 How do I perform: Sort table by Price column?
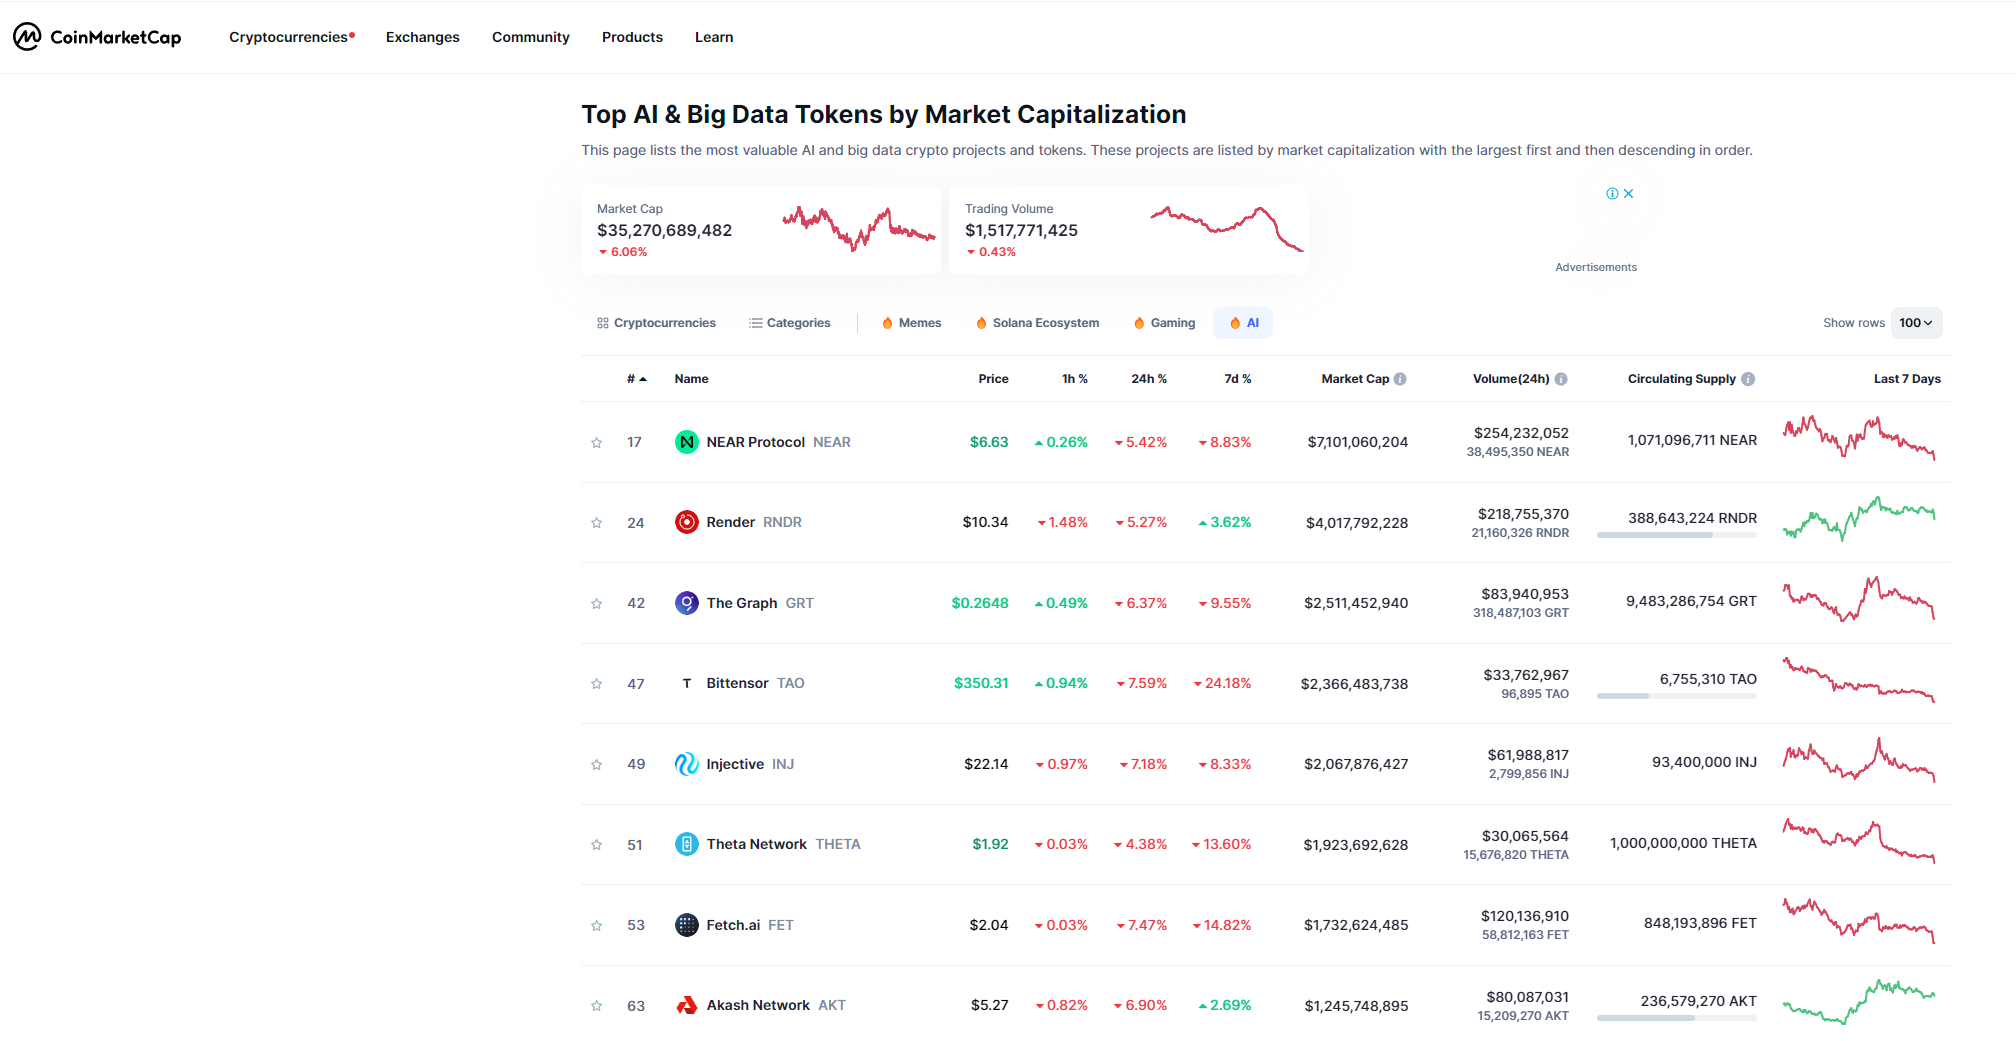point(993,379)
